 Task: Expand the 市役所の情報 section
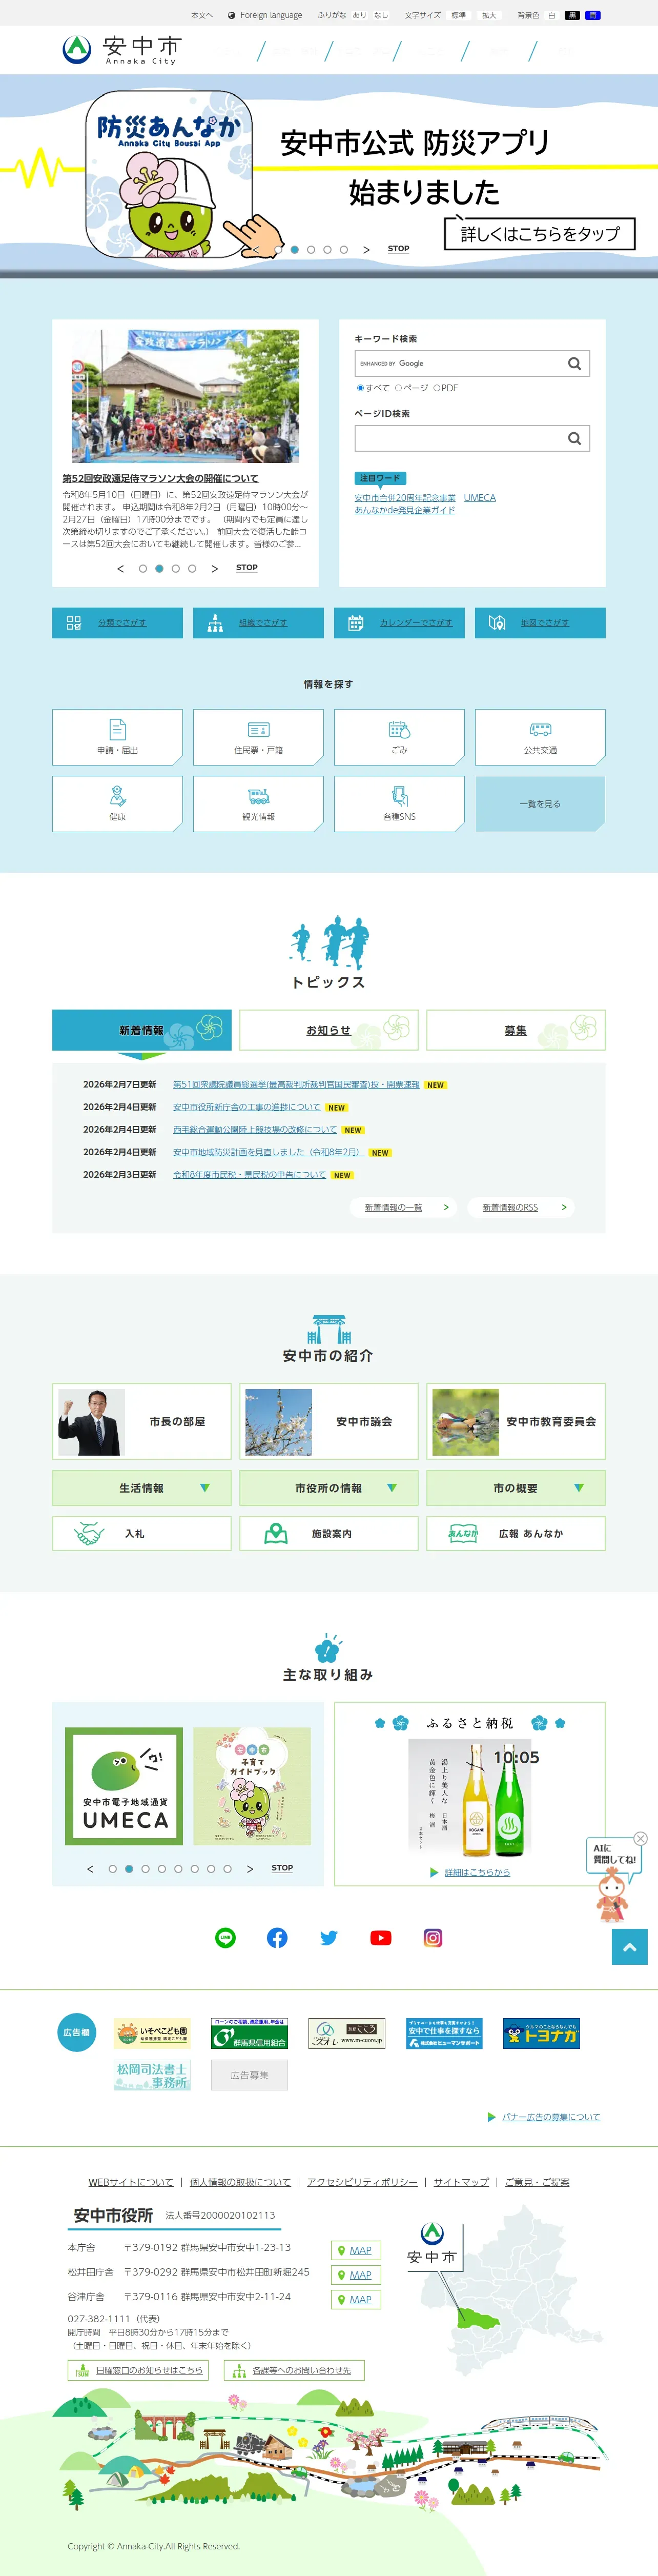(329, 1488)
